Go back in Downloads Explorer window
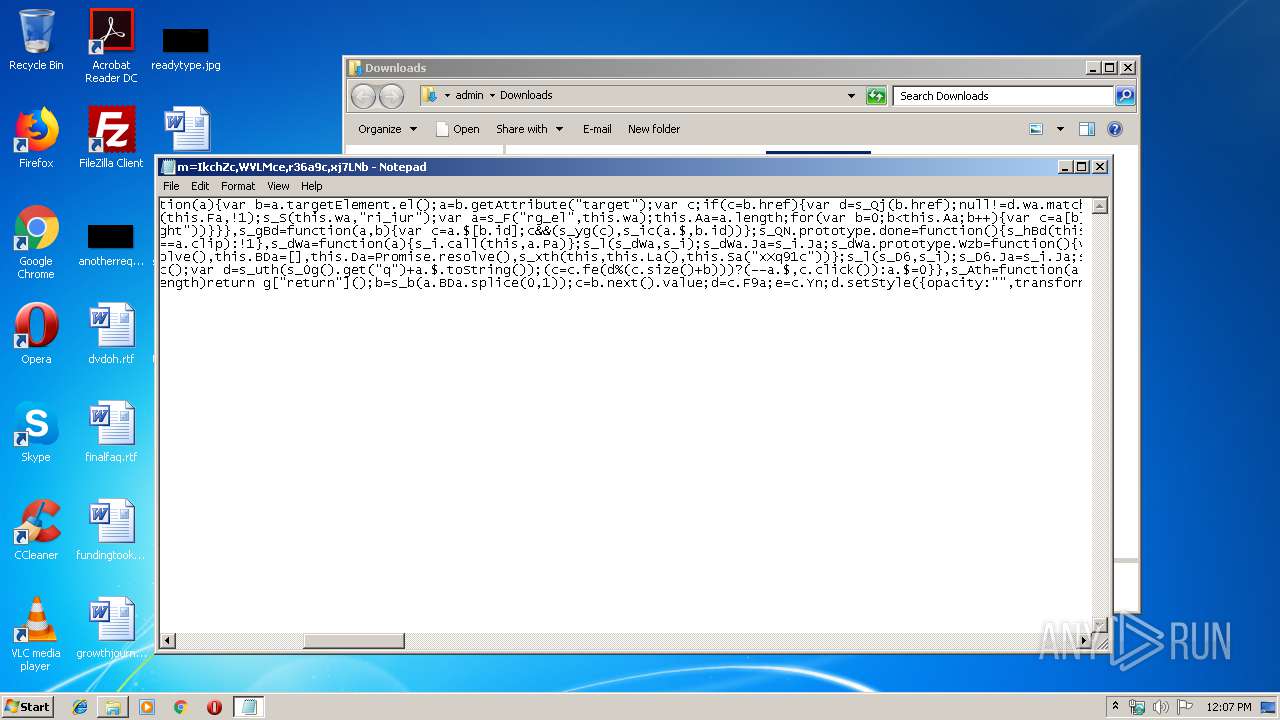The image size is (1280, 720). [x=363, y=96]
